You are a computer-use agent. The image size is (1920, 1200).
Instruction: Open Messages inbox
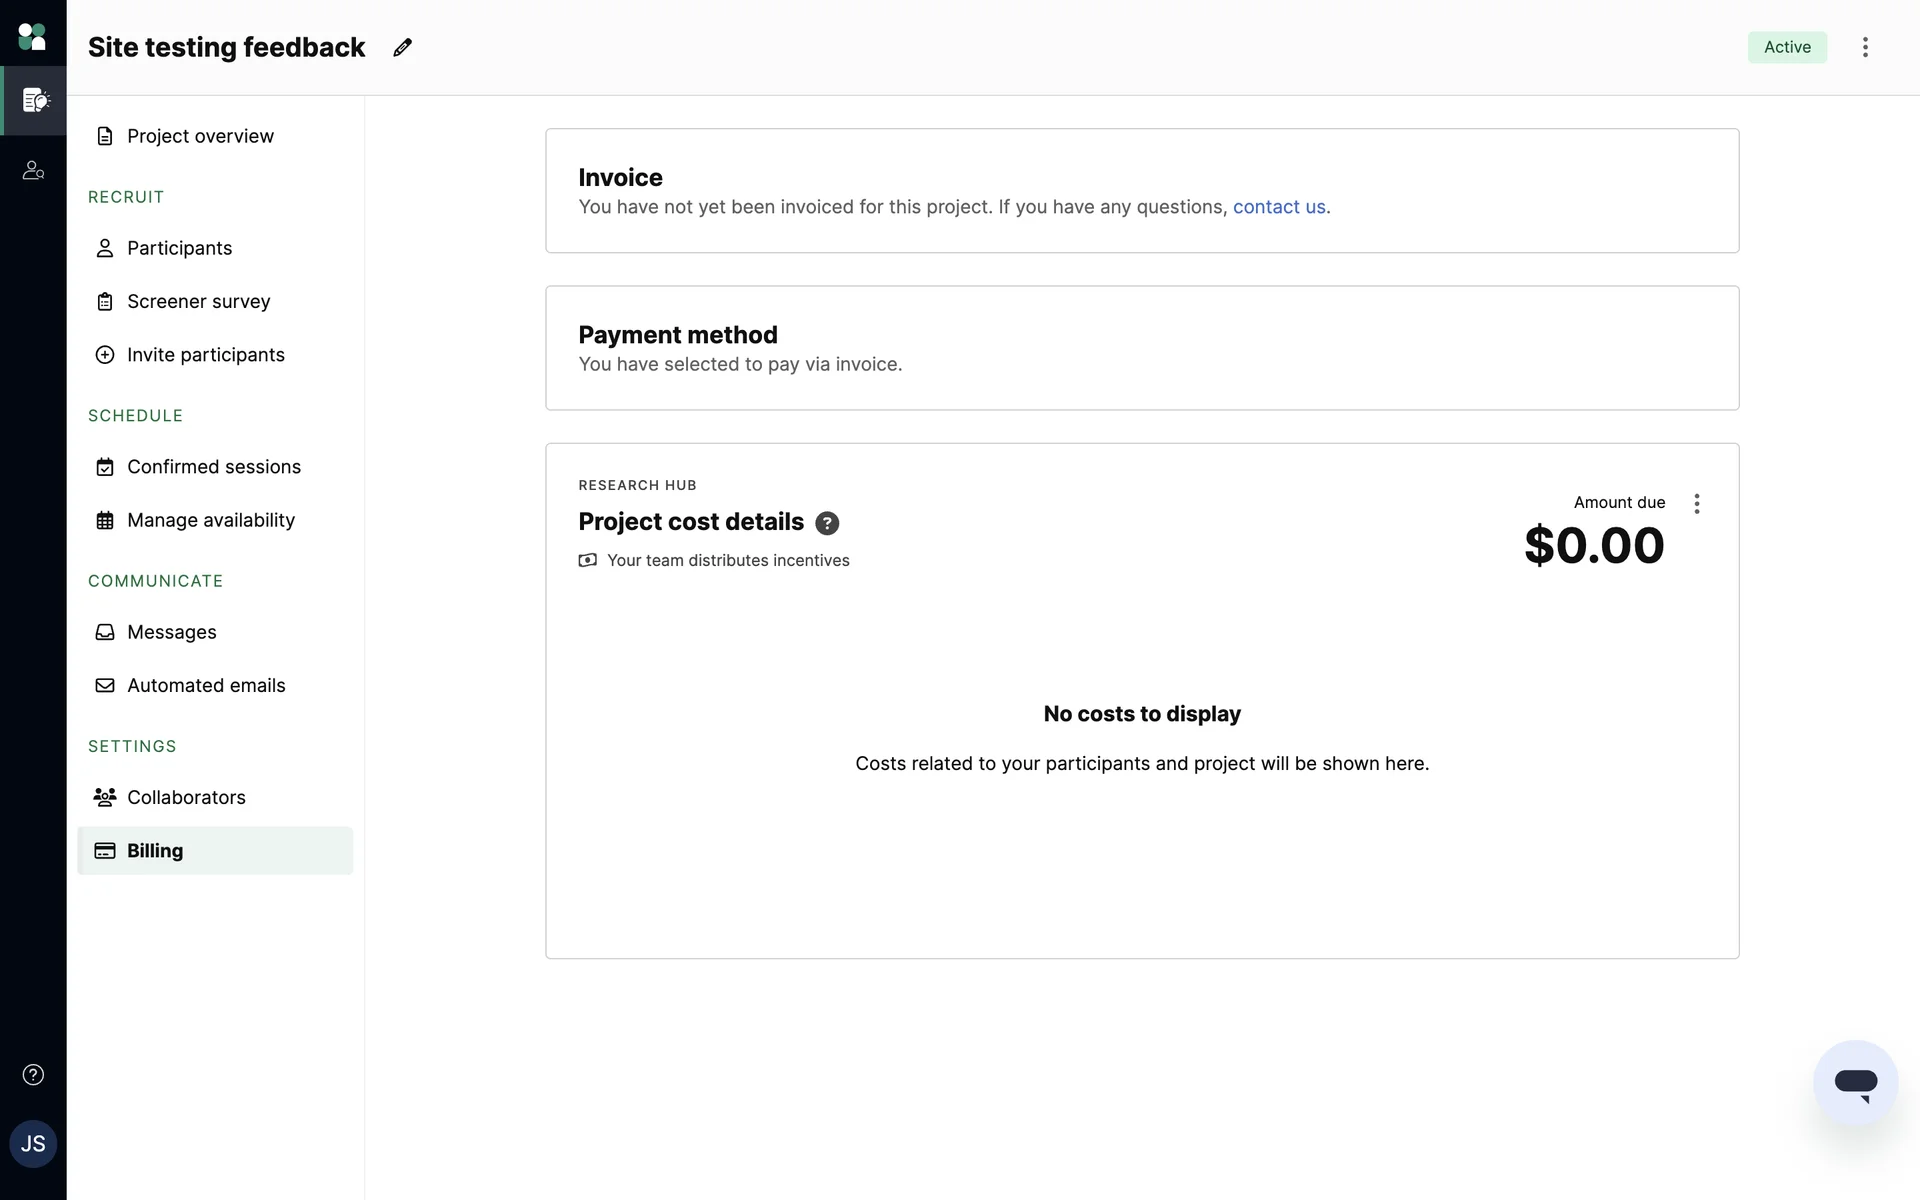(171, 632)
